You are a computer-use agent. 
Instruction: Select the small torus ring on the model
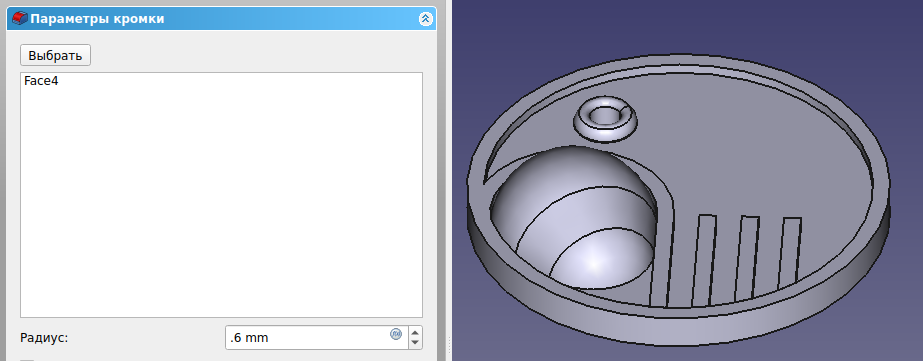point(605,120)
